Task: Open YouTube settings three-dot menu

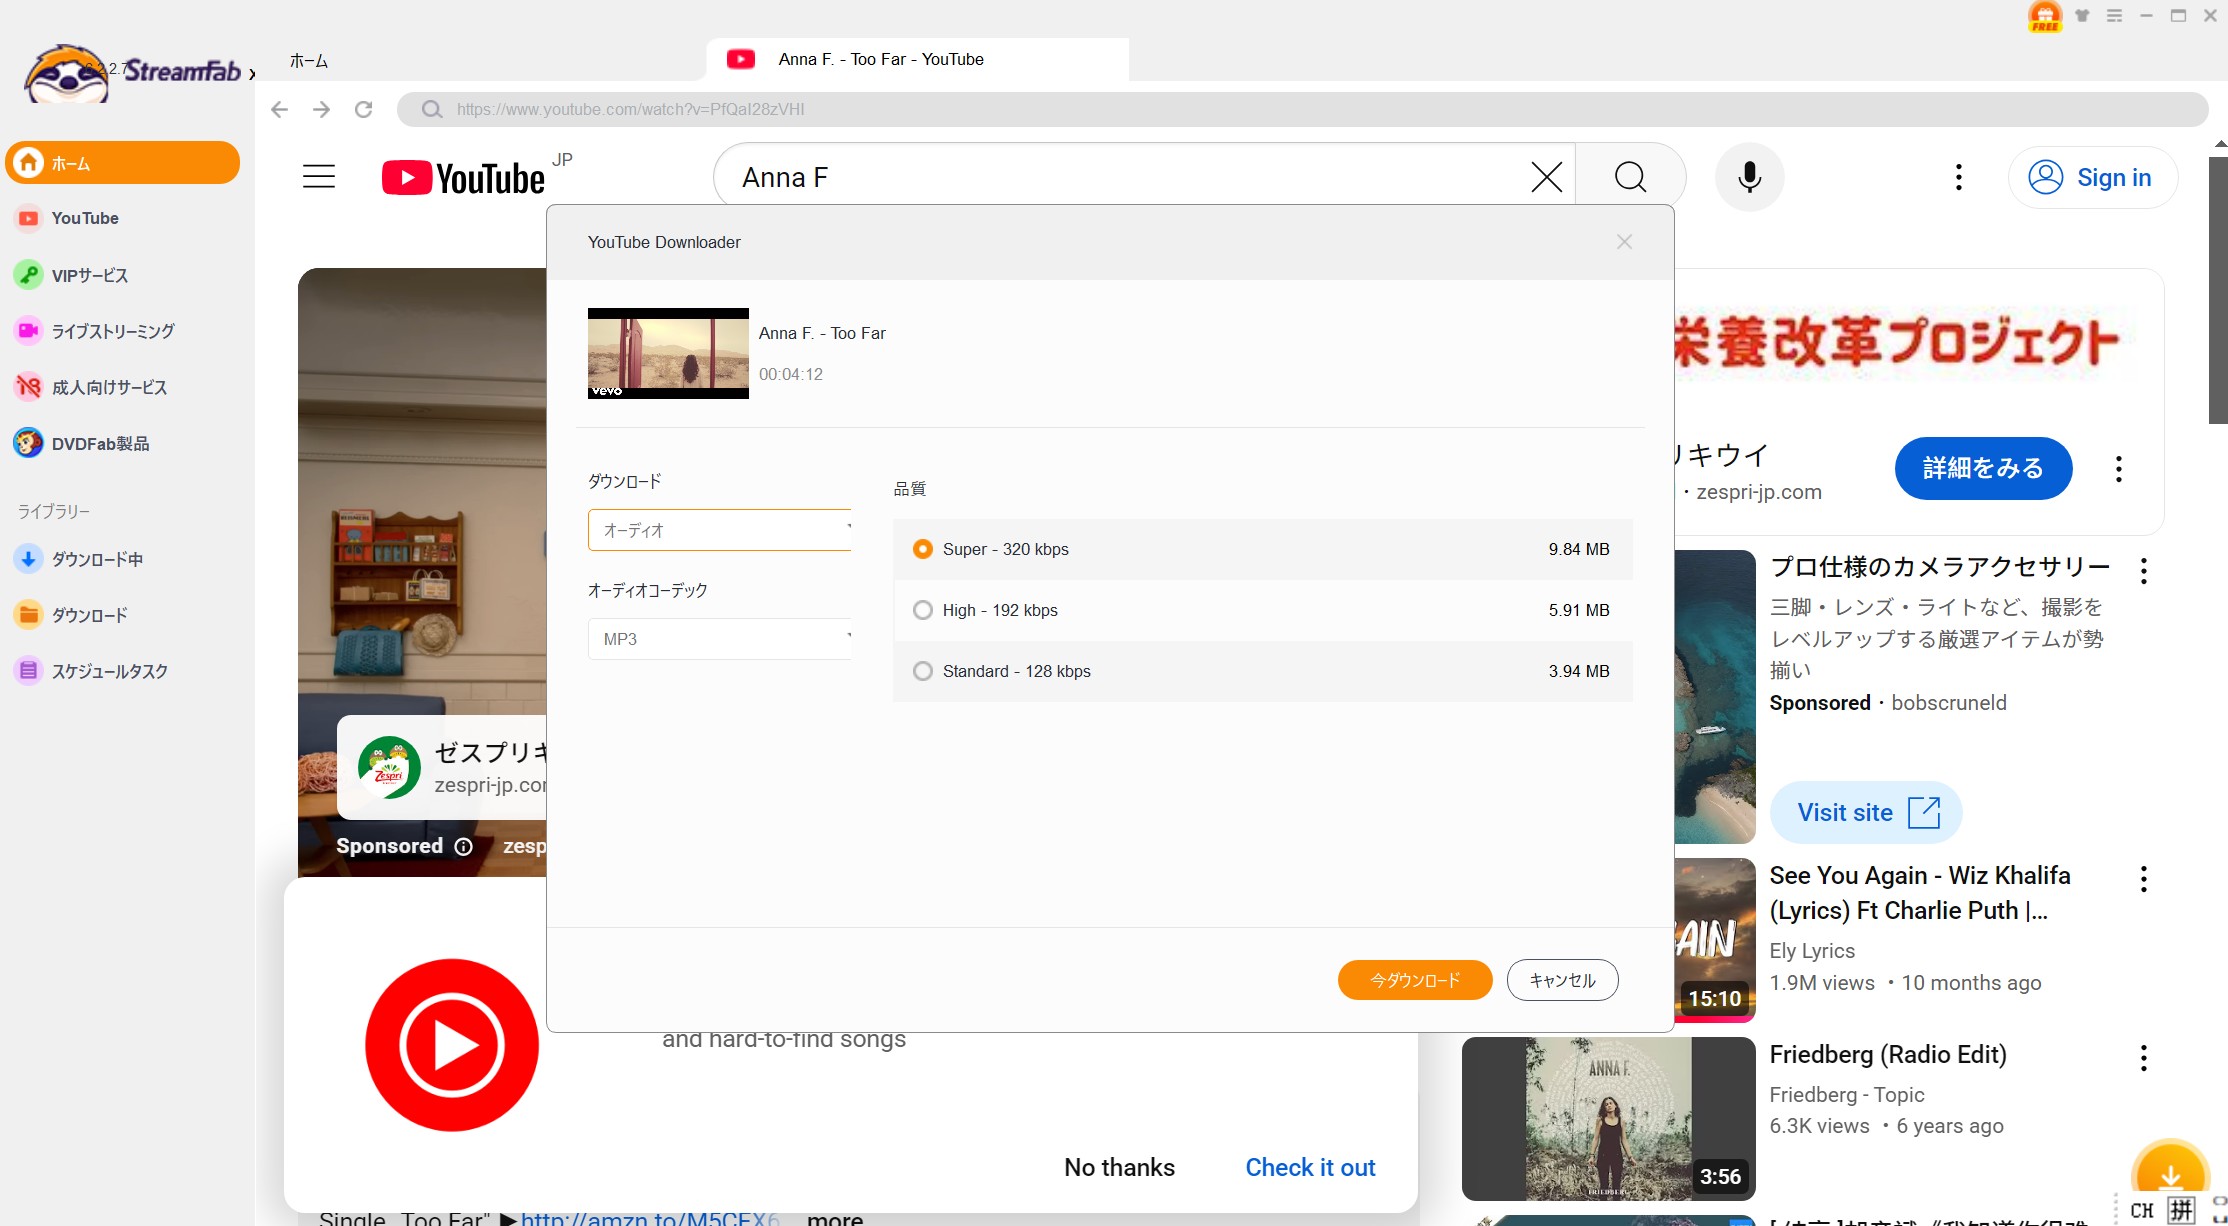Action: [1958, 177]
